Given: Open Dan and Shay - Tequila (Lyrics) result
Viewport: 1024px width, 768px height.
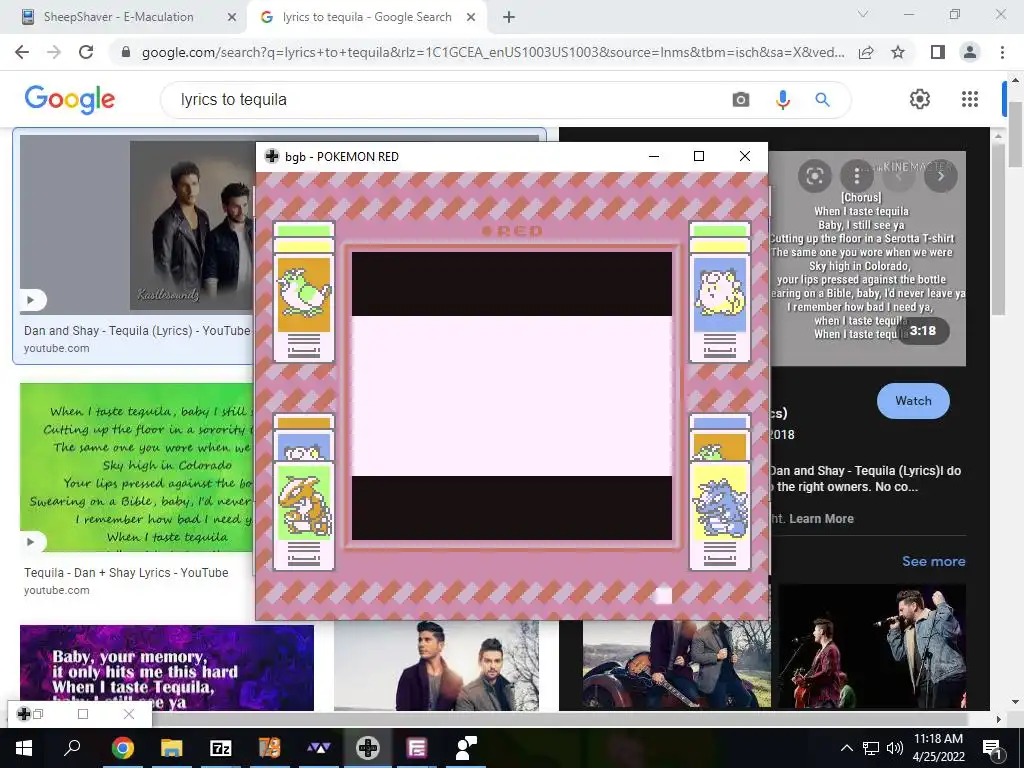Looking at the screenshot, I should pyautogui.click(x=137, y=331).
